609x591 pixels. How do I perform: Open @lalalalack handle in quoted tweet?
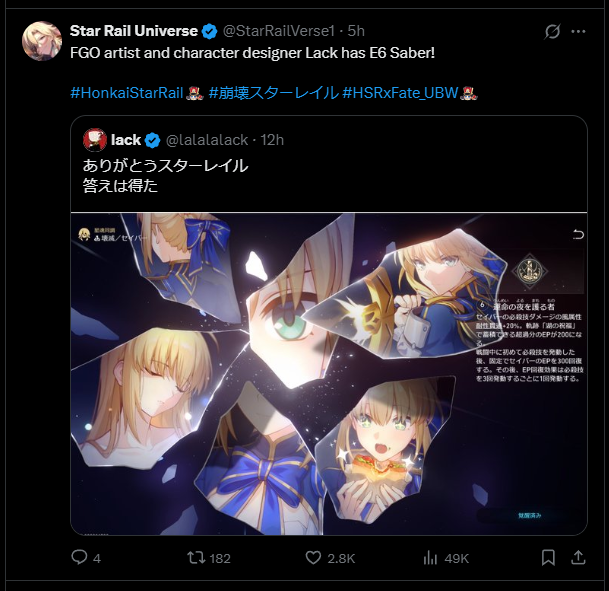[207, 140]
